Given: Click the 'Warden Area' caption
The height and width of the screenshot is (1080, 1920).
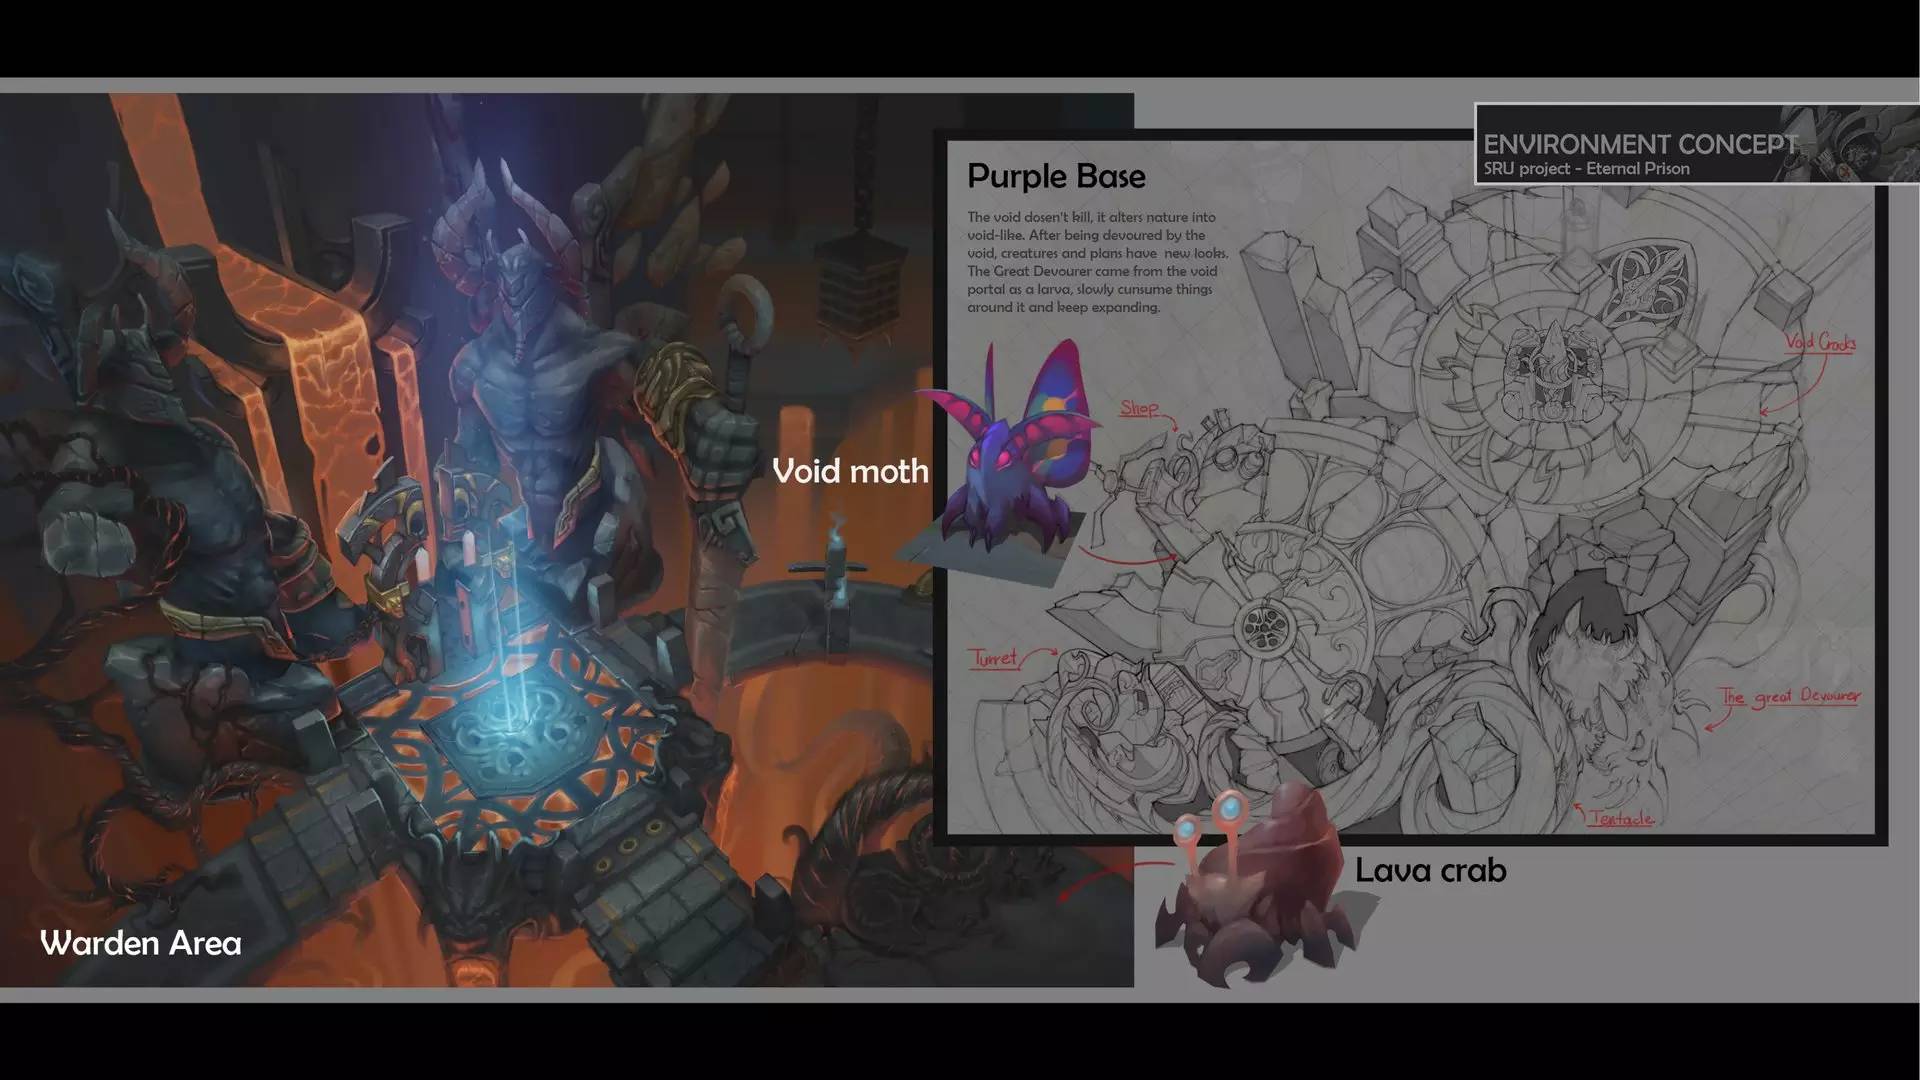Looking at the screenshot, I should click(141, 943).
